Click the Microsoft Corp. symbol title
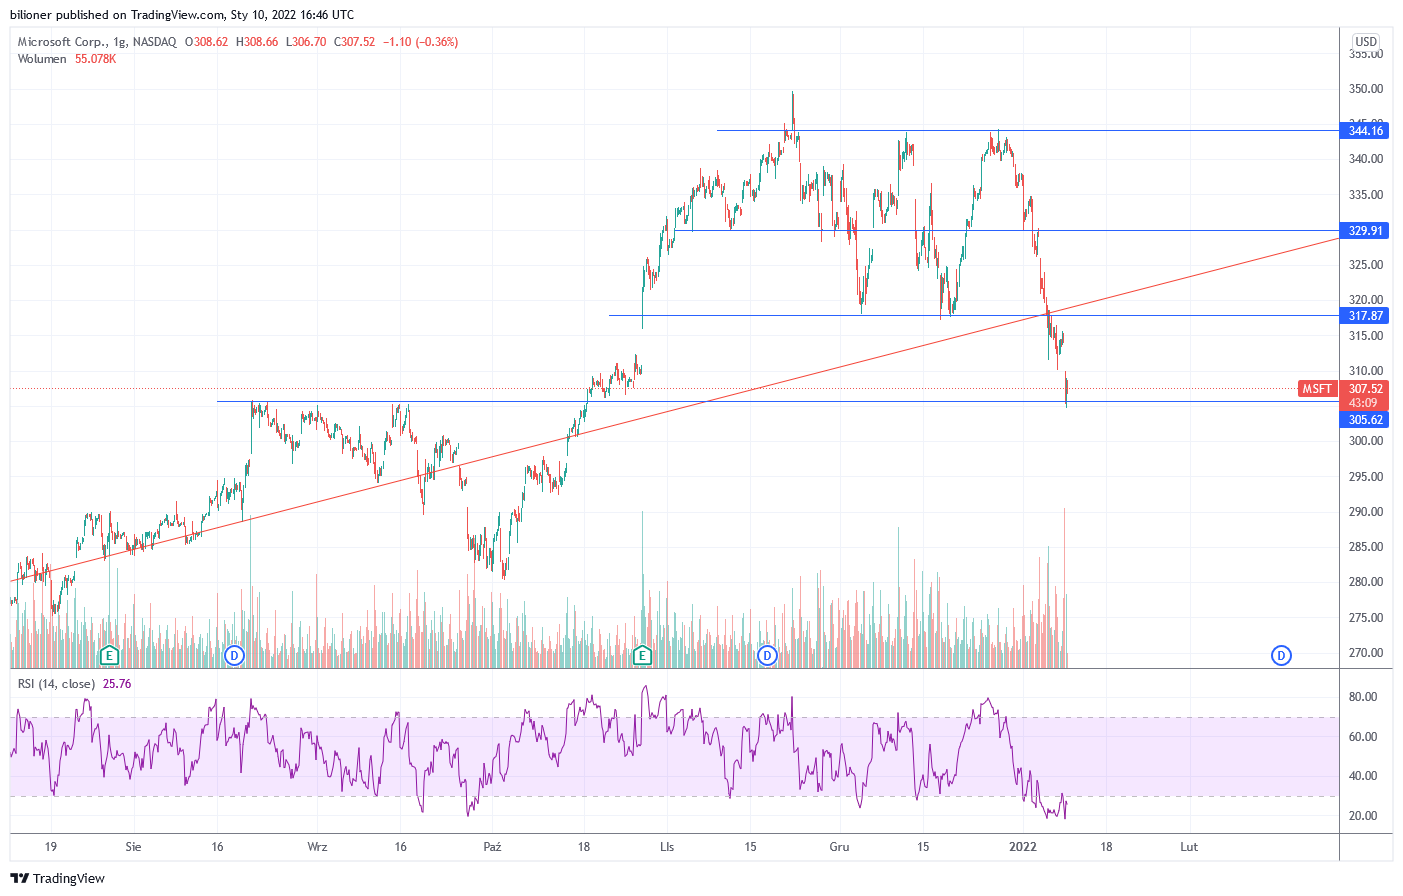Screen dimensions: 1403x896 click(x=61, y=42)
